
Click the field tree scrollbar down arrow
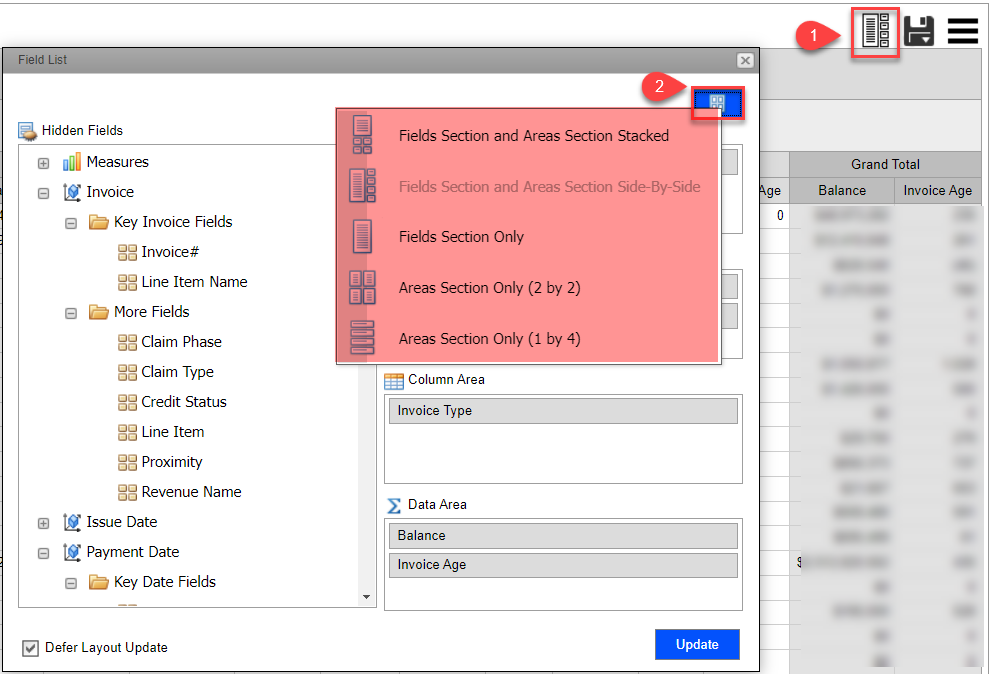367,597
